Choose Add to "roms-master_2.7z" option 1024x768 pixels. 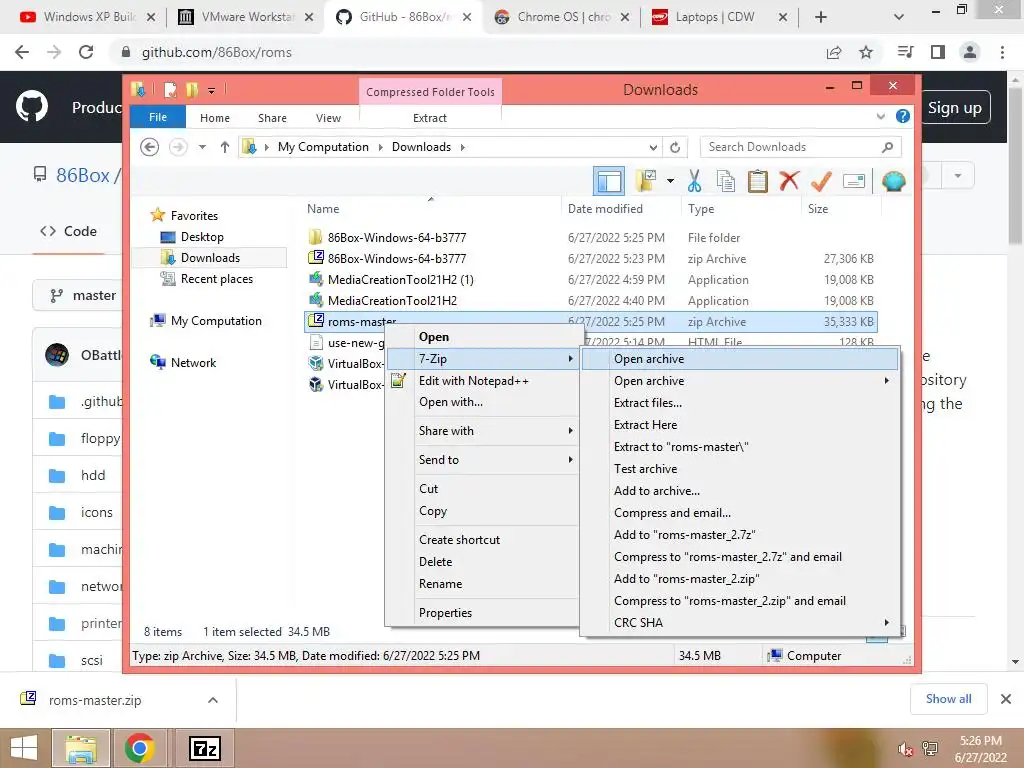coord(740,535)
